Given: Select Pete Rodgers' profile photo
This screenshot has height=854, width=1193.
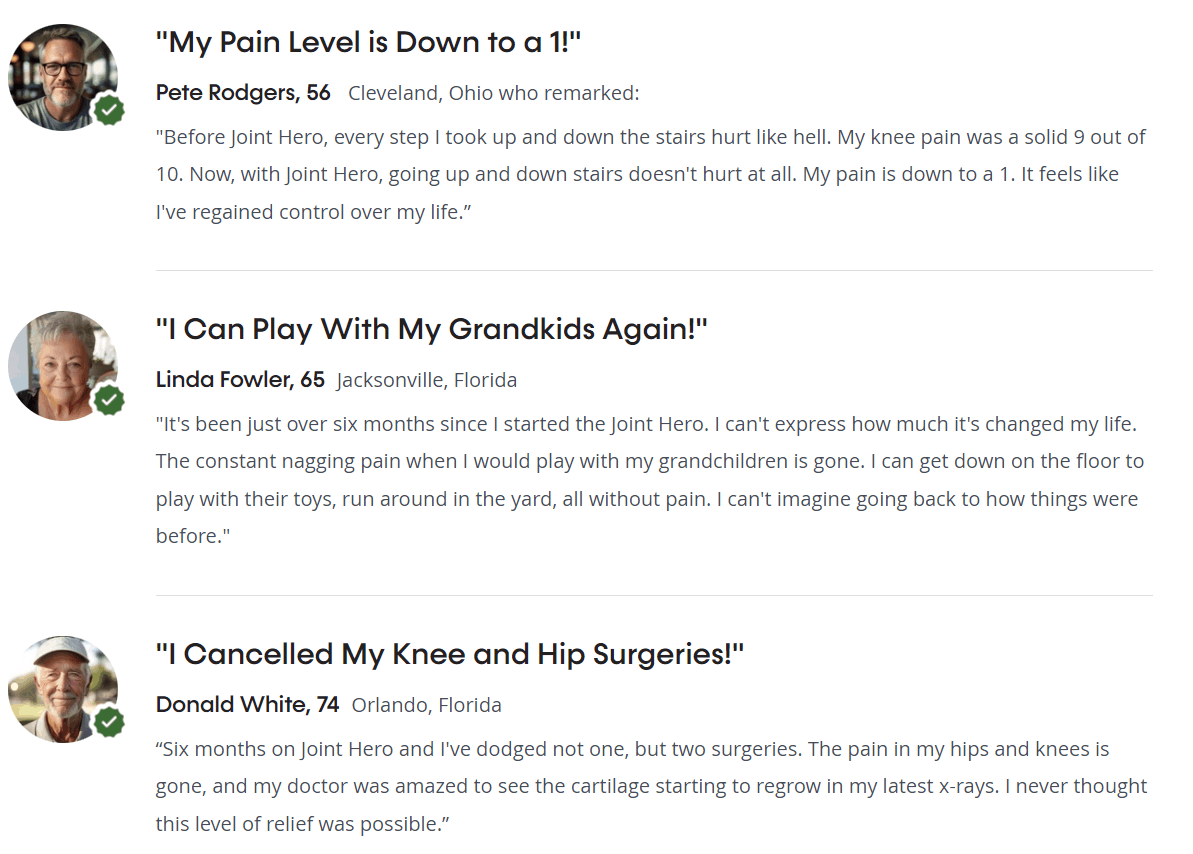Looking at the screenshot, I should pos(63,77).
